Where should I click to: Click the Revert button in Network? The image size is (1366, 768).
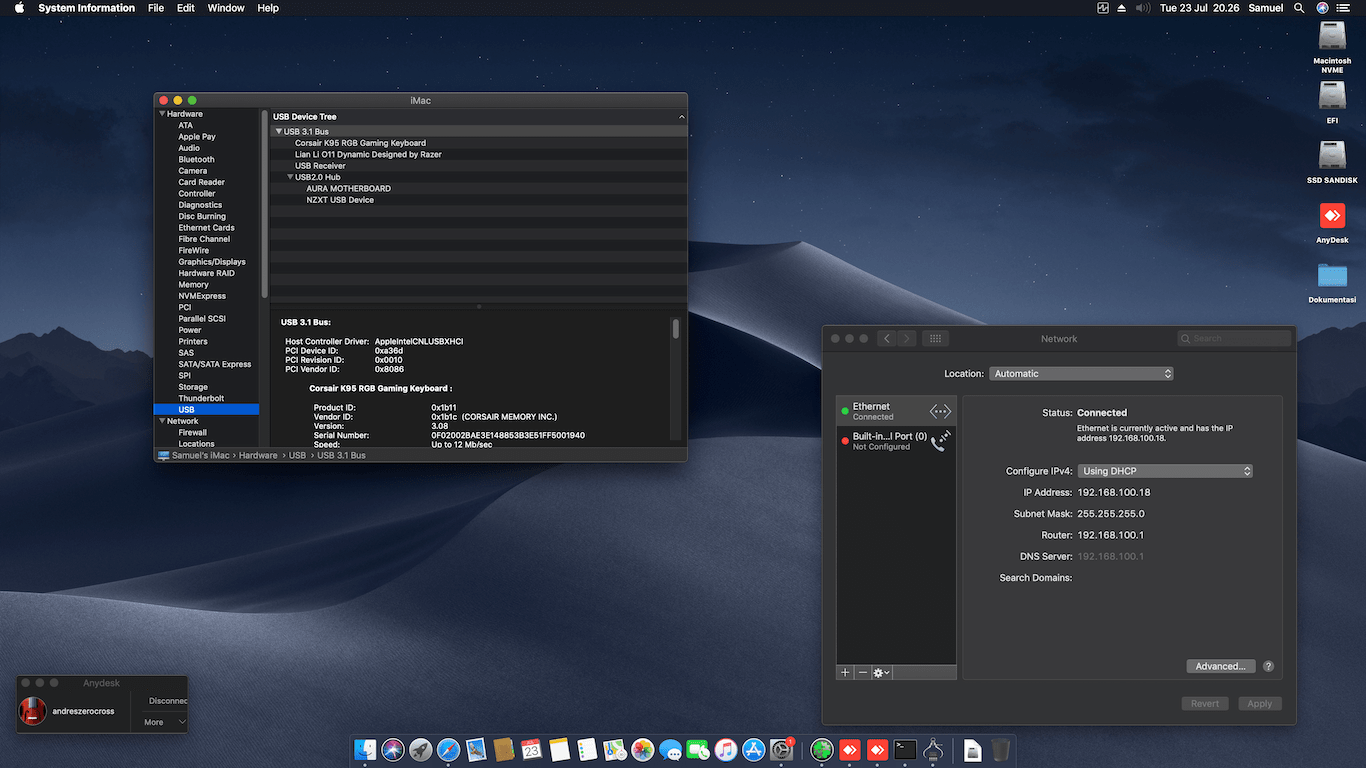tap(1205, 704)
